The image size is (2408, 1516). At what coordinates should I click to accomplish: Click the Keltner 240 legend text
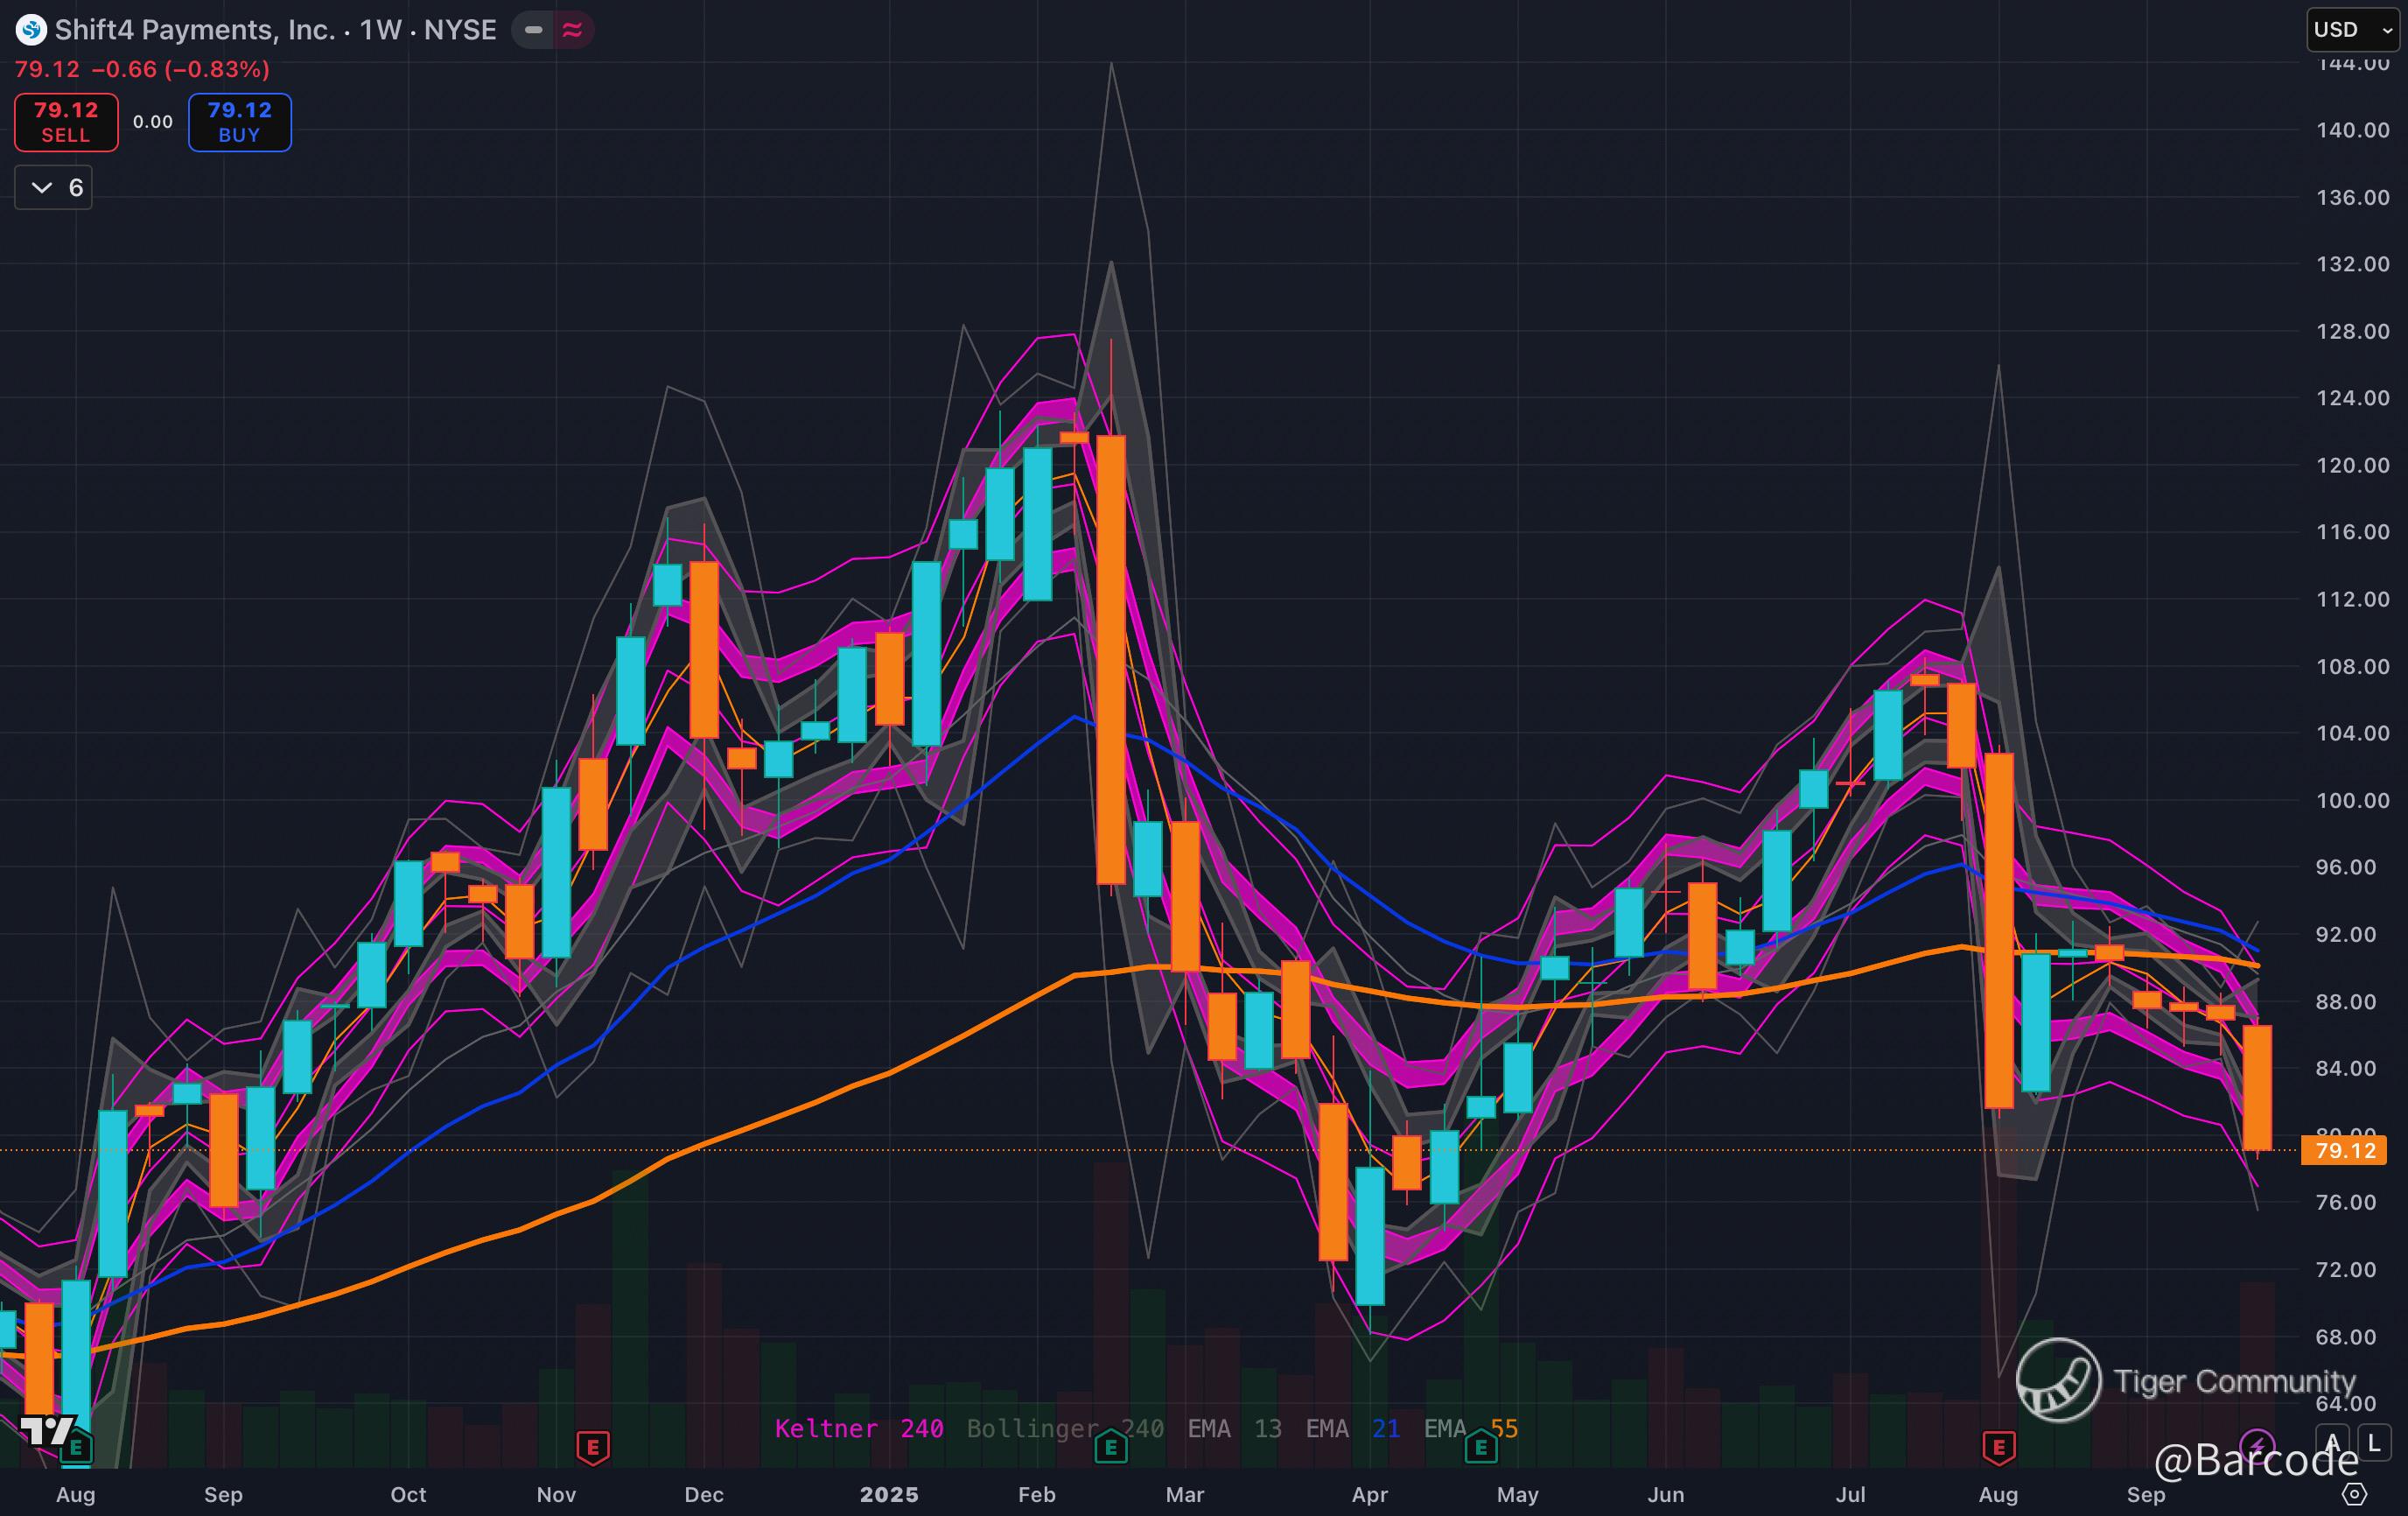pos(858,1428)
